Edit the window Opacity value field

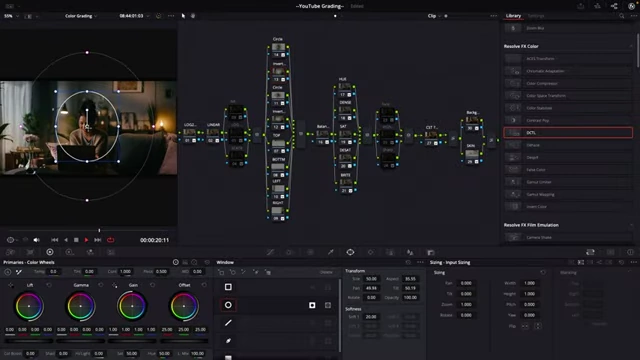[410, 298]
